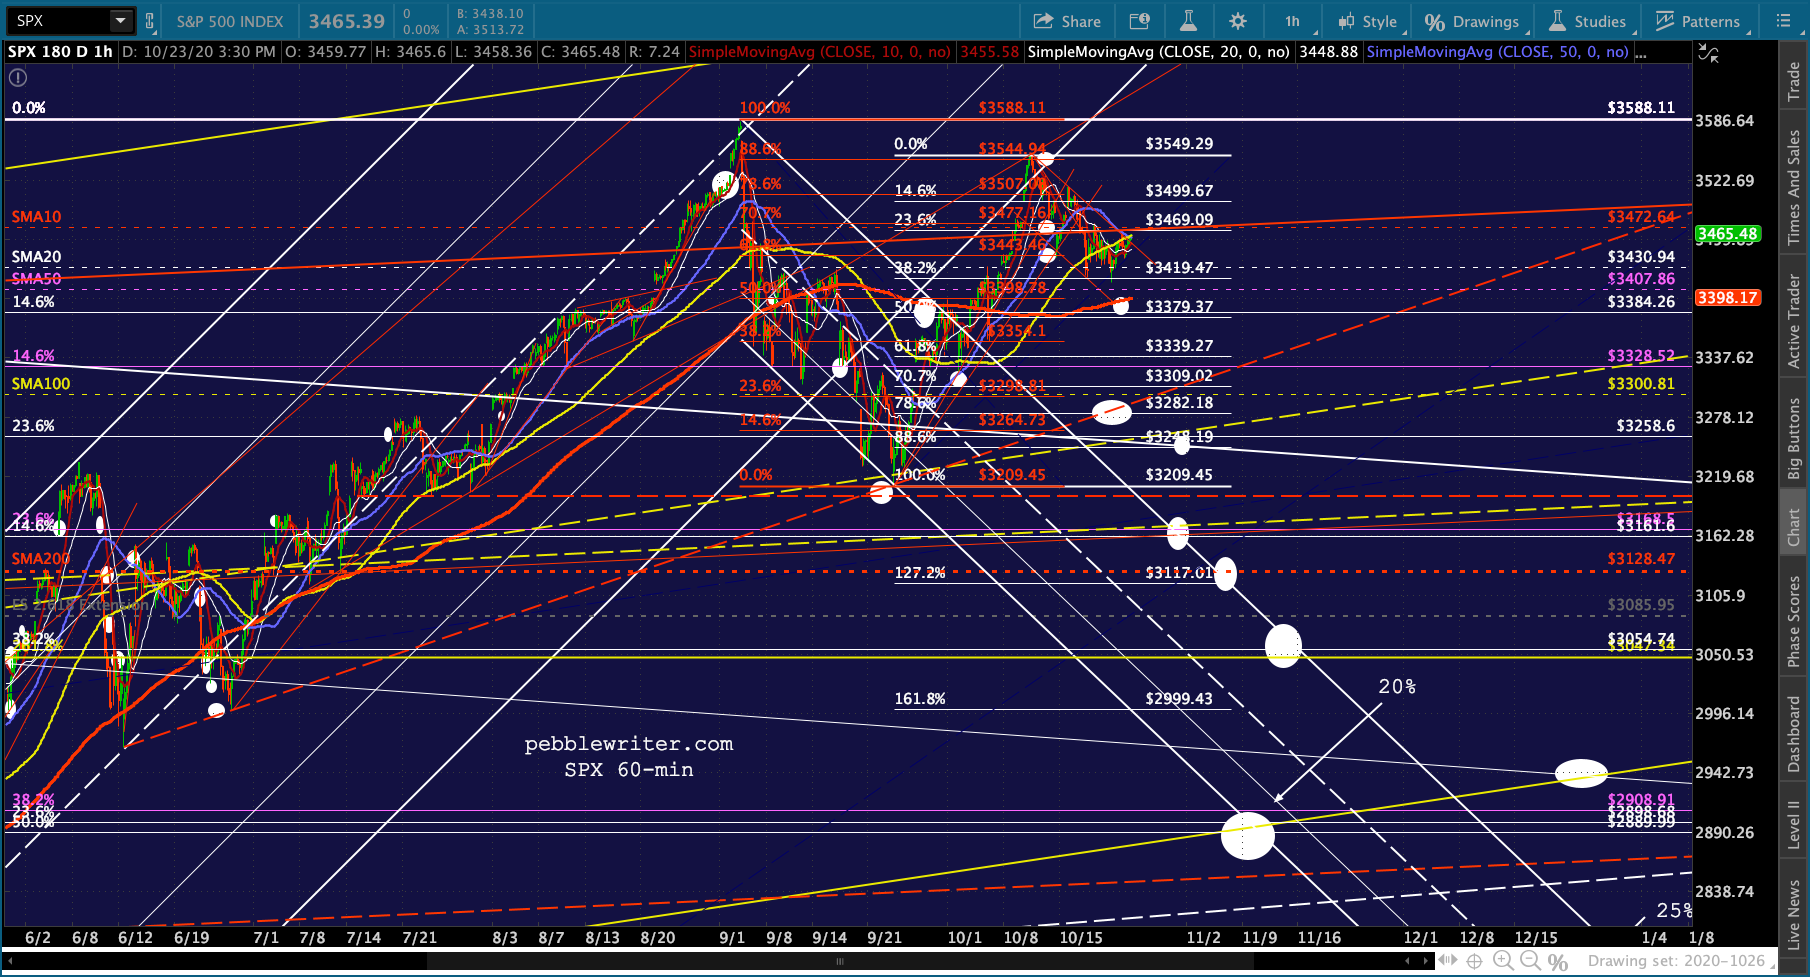This screenshot has height=977, width=1810.
Task: Click the symbol link clipboard icon
Action: coord(149,21)
